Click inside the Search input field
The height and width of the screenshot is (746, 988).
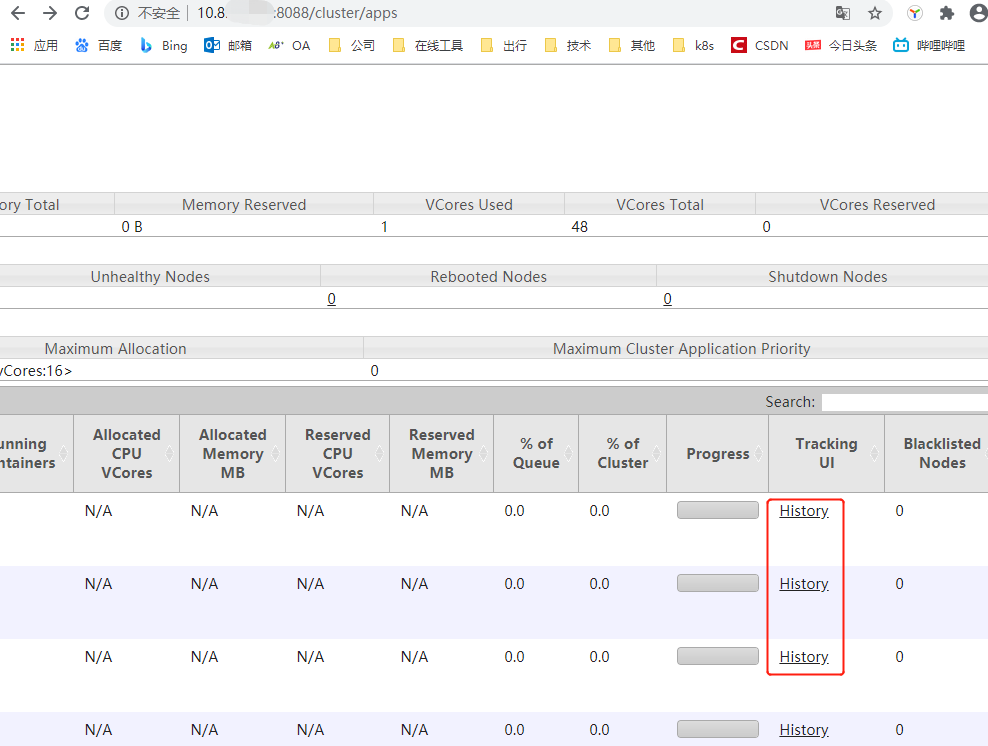[x=904, y=401]
